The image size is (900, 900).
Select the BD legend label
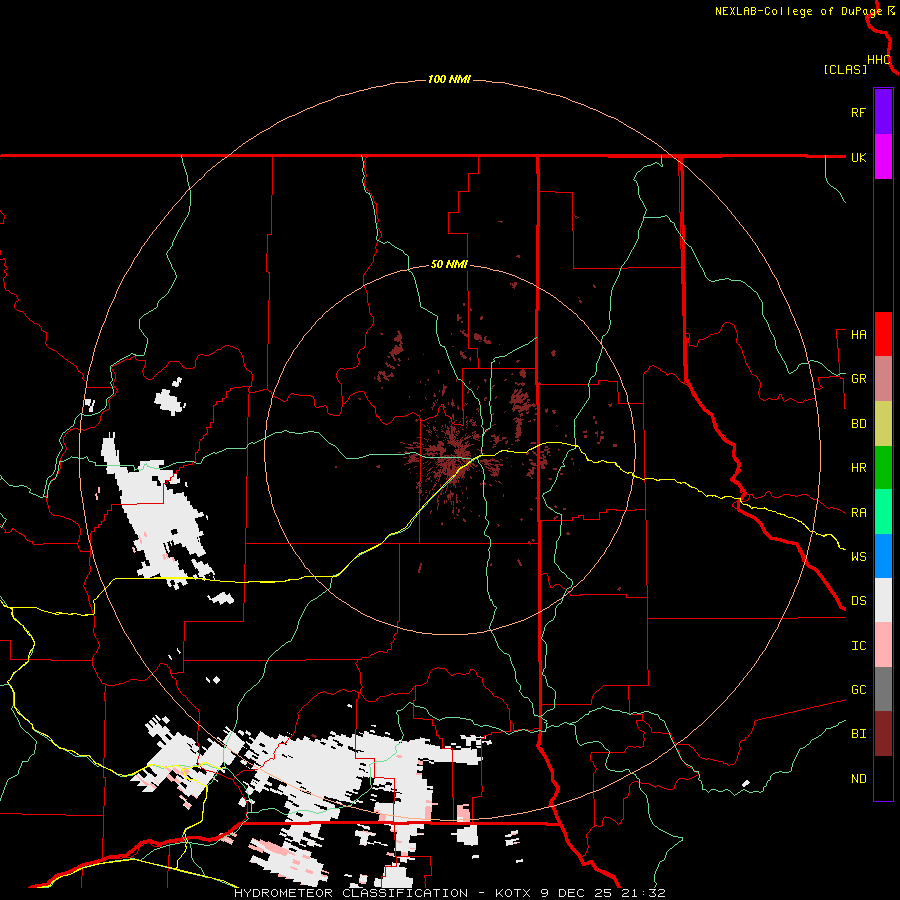(858, 424)
